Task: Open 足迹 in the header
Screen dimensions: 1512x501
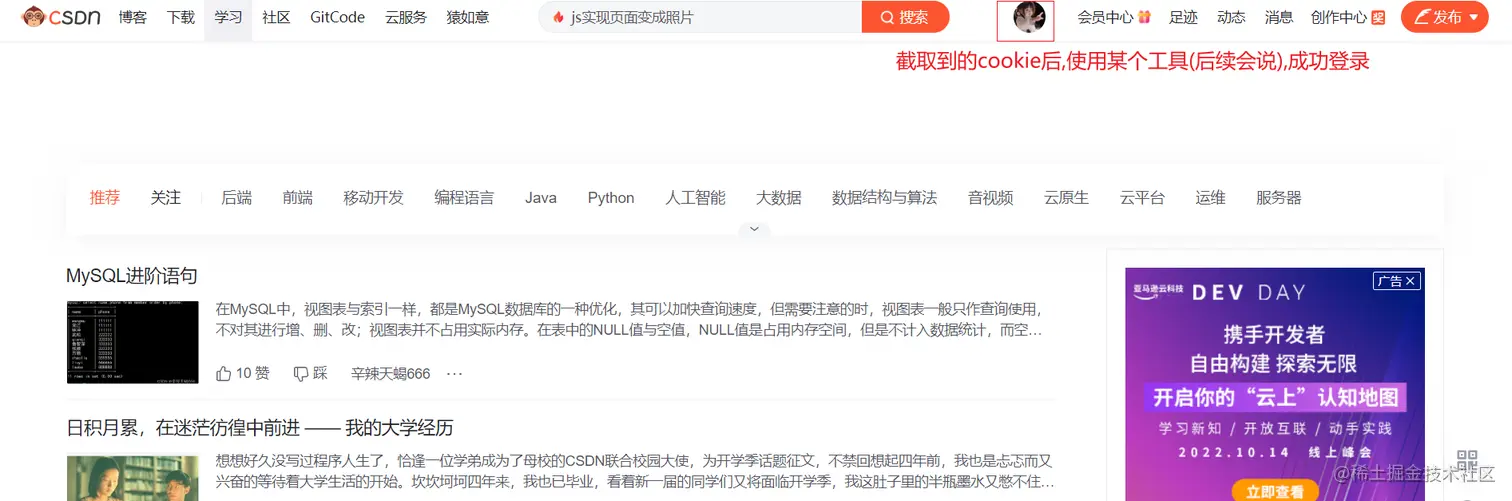Action: click(1183, 17)
